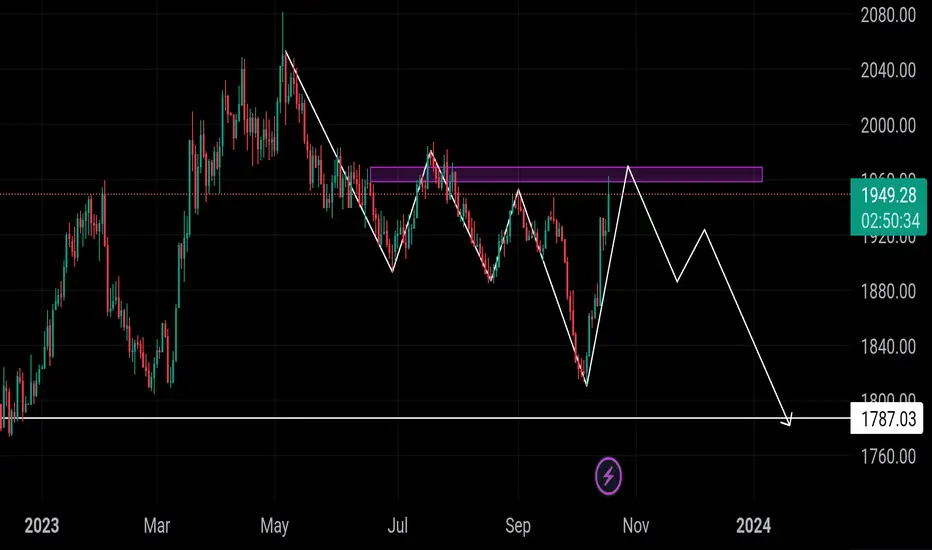The height and width of the screenshot is (550, 932).
Task: Click the Mar label on time axis
Action: pyautogui.click(x=157, y=526)
